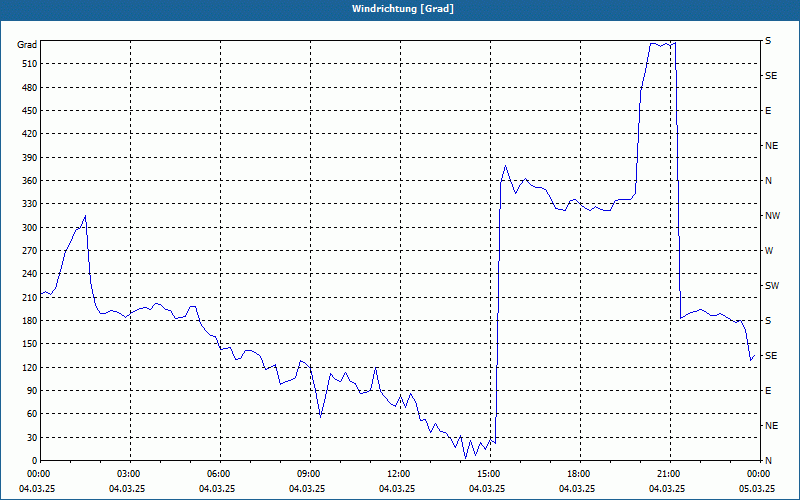This screenshot has height=500, width=800.
Task: Select the 120 degree axis label
Action: [30, 368]
